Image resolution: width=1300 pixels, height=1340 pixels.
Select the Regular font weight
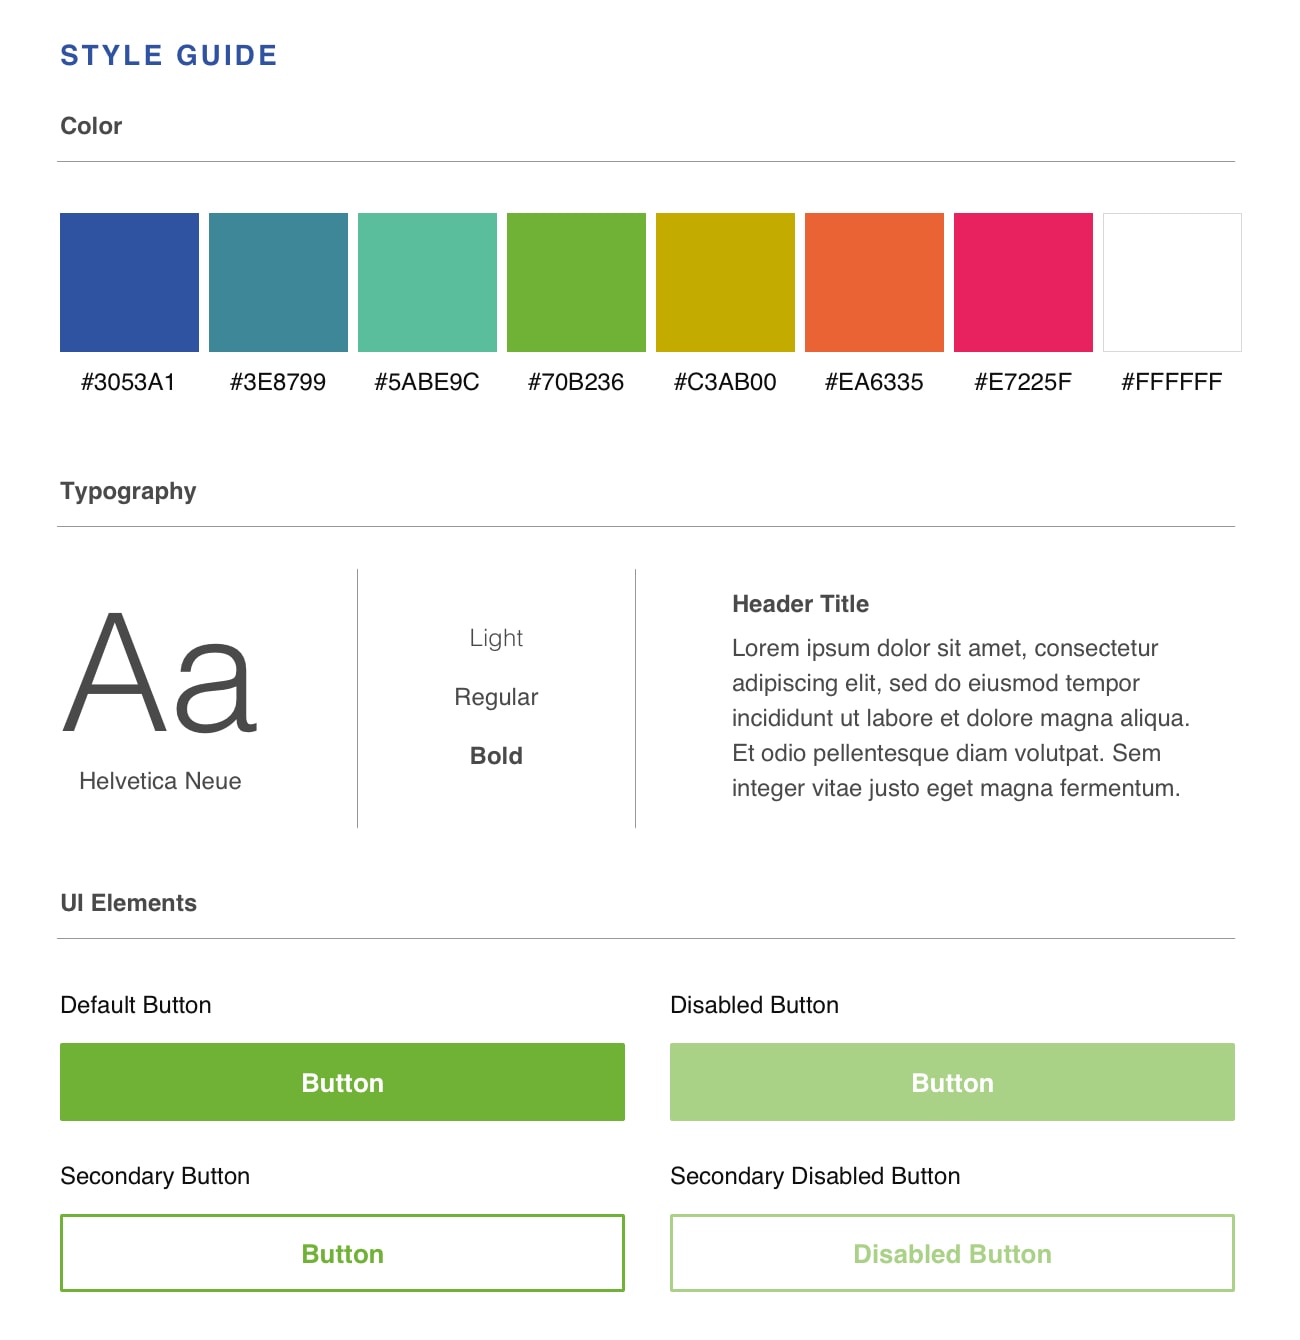pyautogui.click(x=496, y=697)
